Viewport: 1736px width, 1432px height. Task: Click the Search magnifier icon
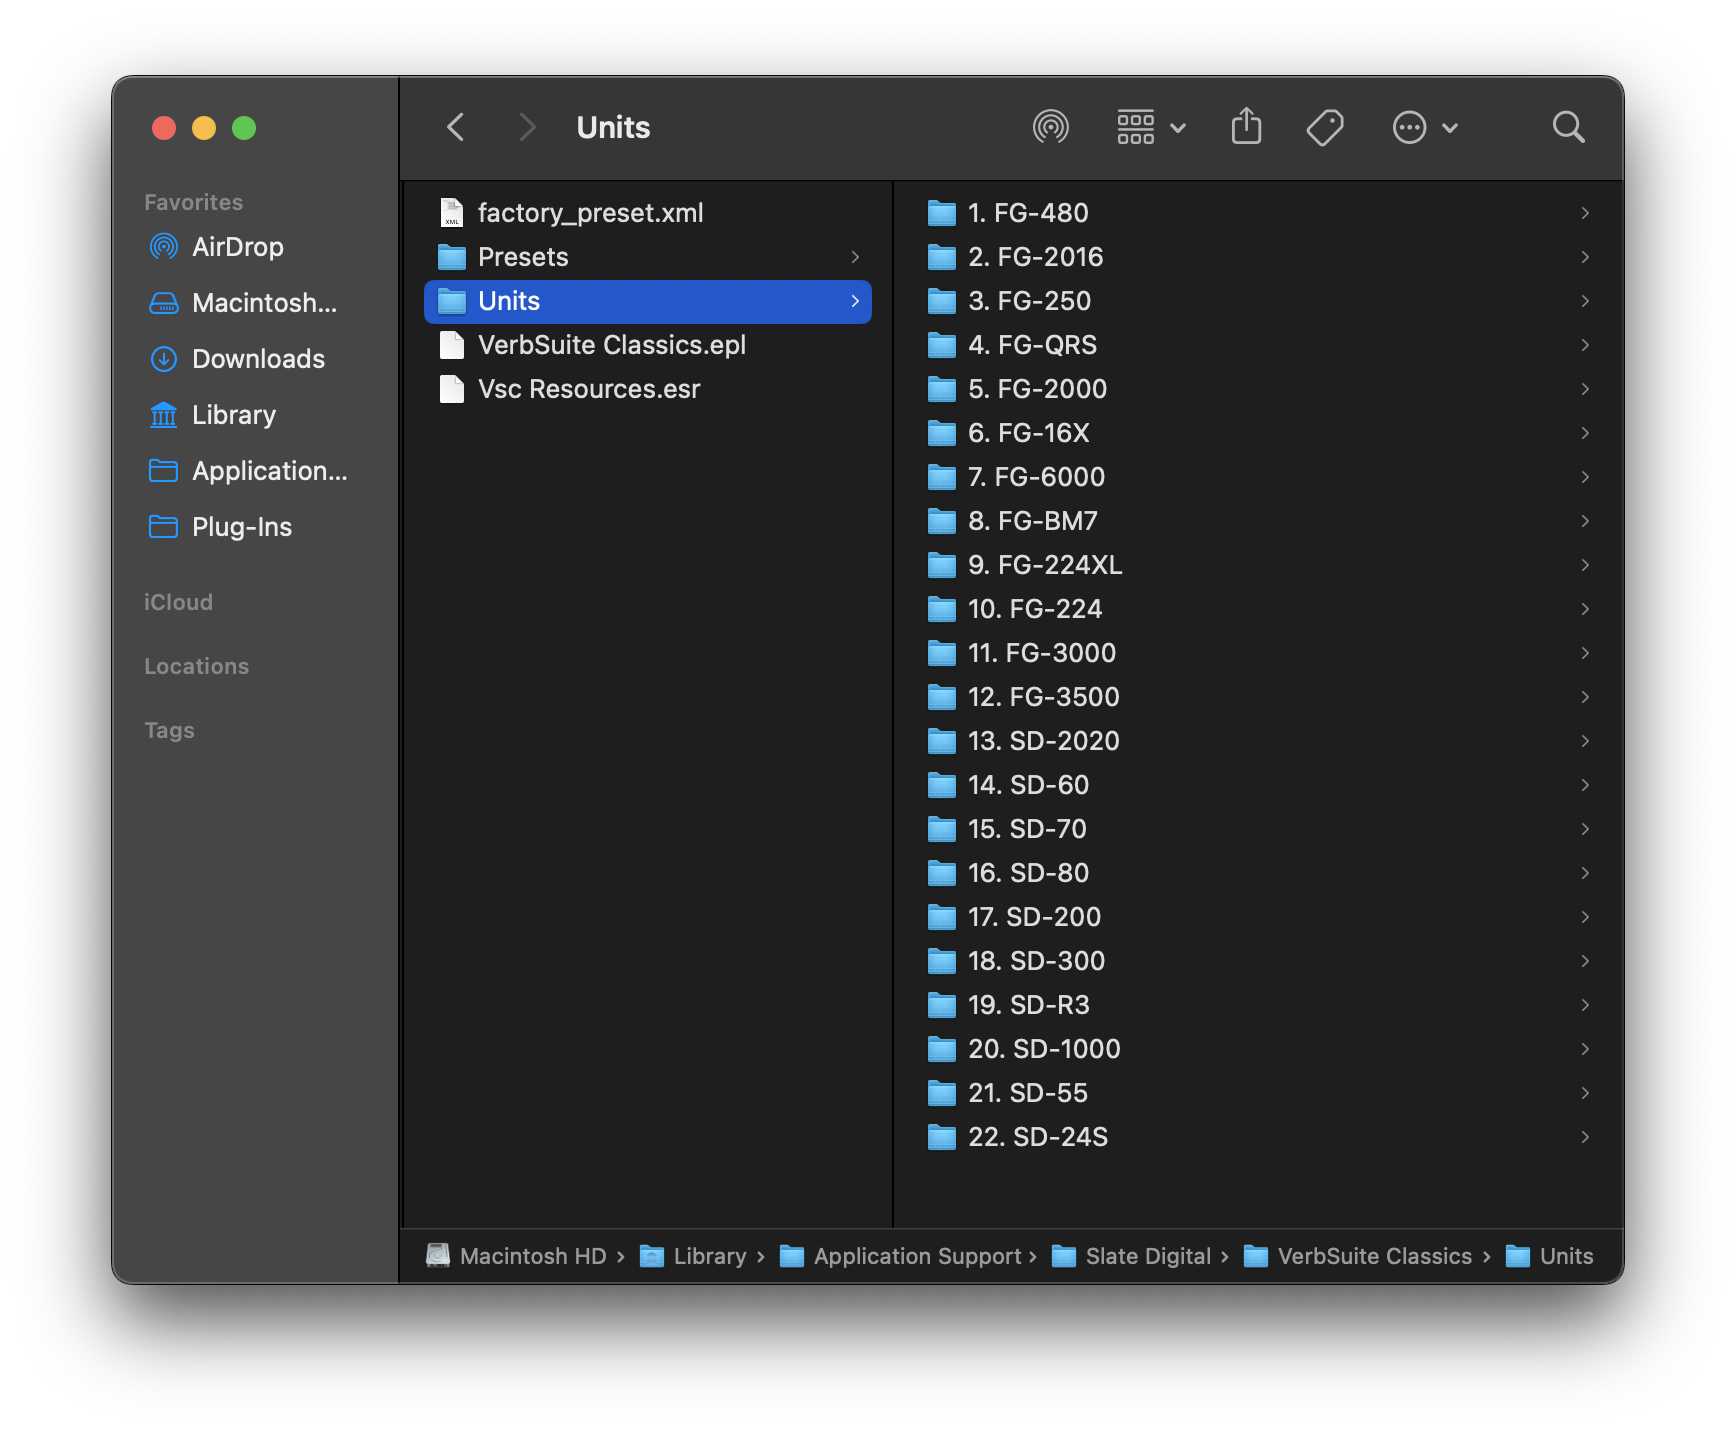click(x=1568, y=128)
